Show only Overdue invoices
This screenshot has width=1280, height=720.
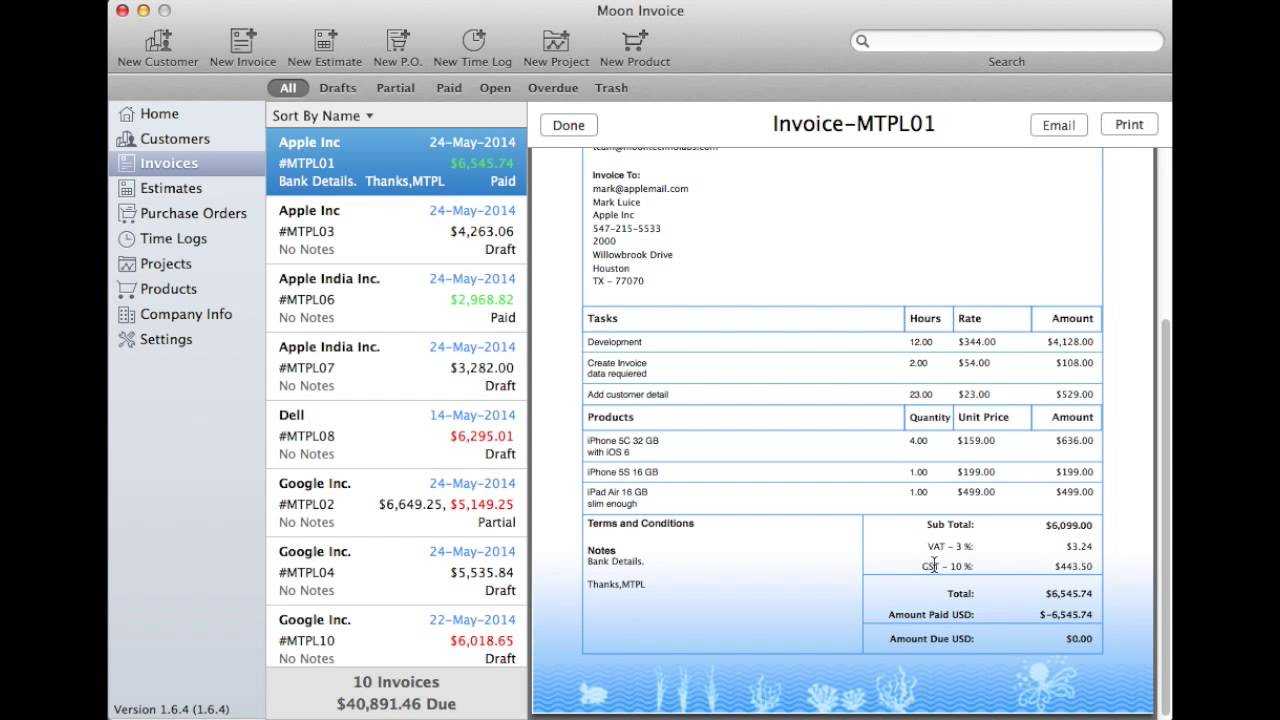click(553, 88)
